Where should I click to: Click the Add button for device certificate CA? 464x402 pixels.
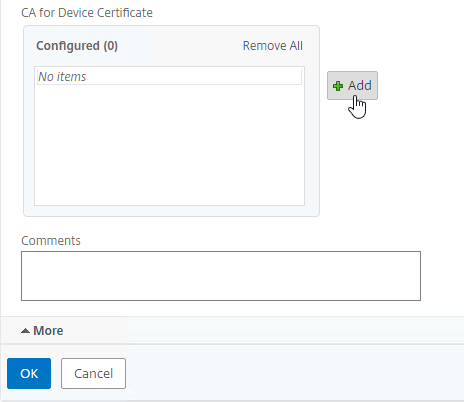(x=352, y=85)
